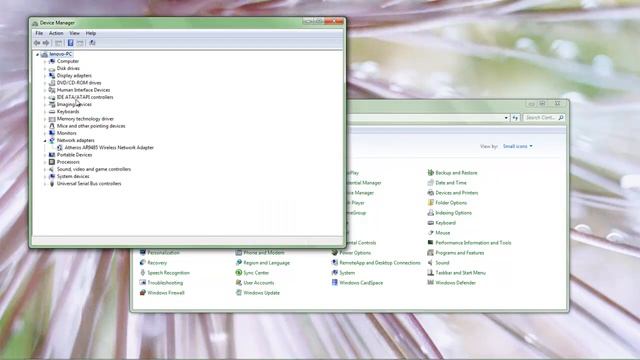Open the View by Small icons dropdown
This screenshot has height=360, width=640.
518,146
